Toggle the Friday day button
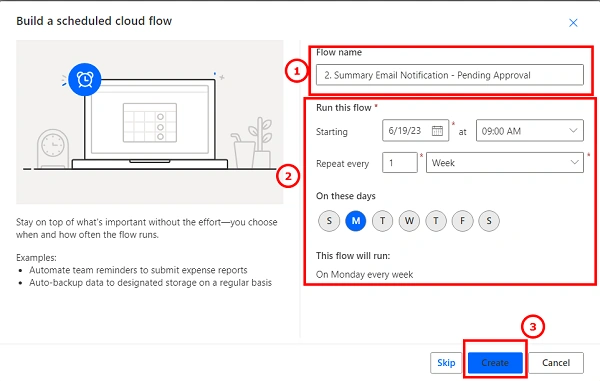This screenshot has height=381, width=600. pyautogui.click(x=462, y=221)
